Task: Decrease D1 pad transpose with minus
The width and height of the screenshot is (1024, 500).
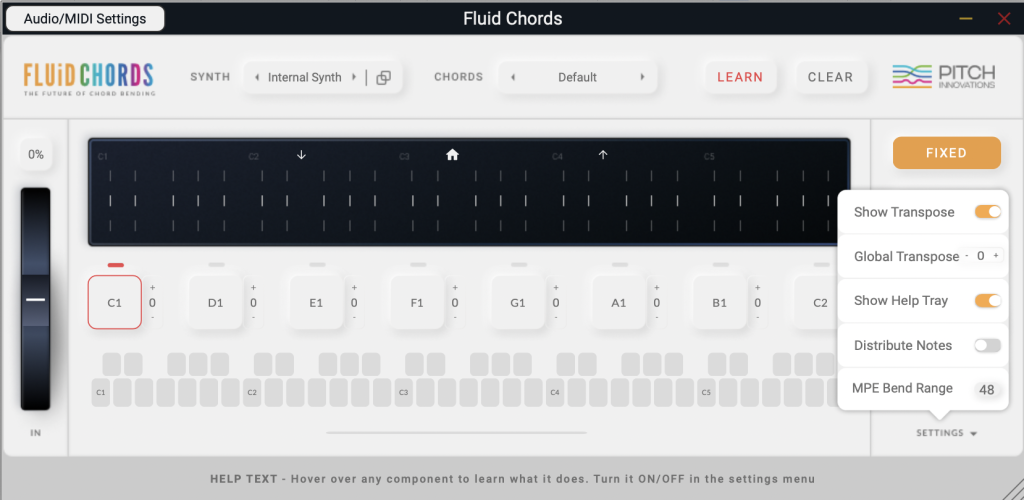Action: [253, 317]
